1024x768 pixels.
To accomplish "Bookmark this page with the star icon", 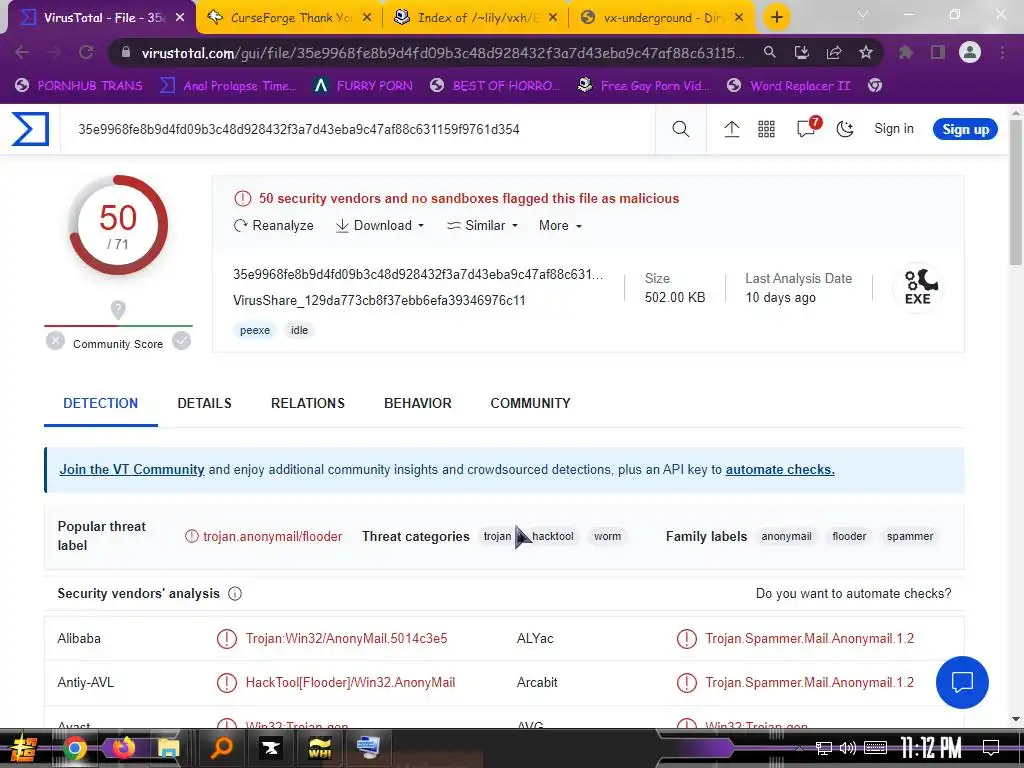I will click(x=866, y=52).
